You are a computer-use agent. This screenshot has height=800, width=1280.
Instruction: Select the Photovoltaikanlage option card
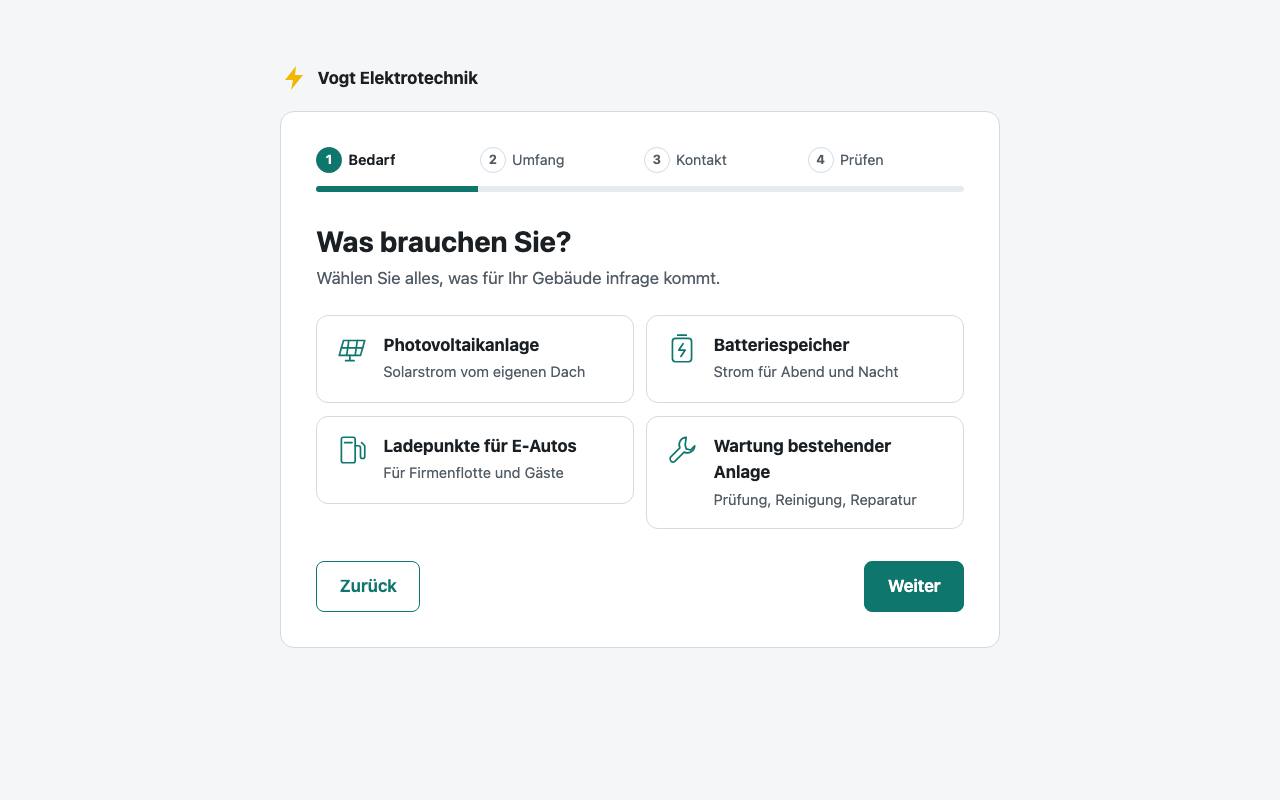point(475,359)
